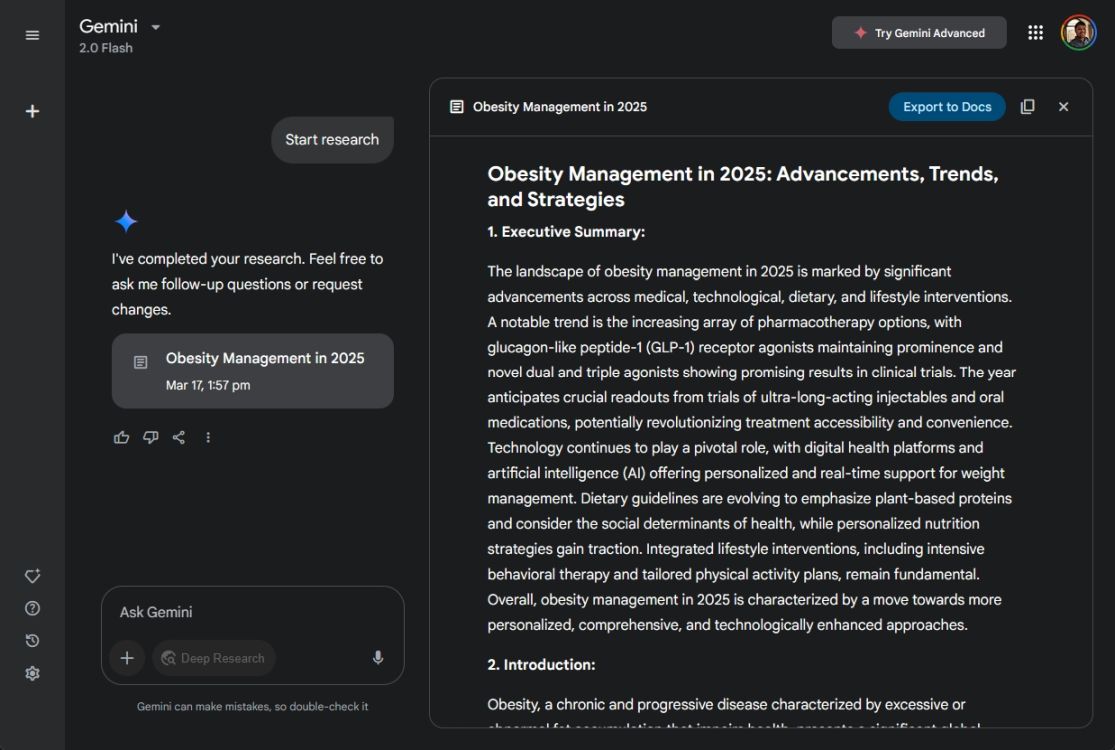Open your Google account profile menu
1115x750 pixels.
[1079, 32]
